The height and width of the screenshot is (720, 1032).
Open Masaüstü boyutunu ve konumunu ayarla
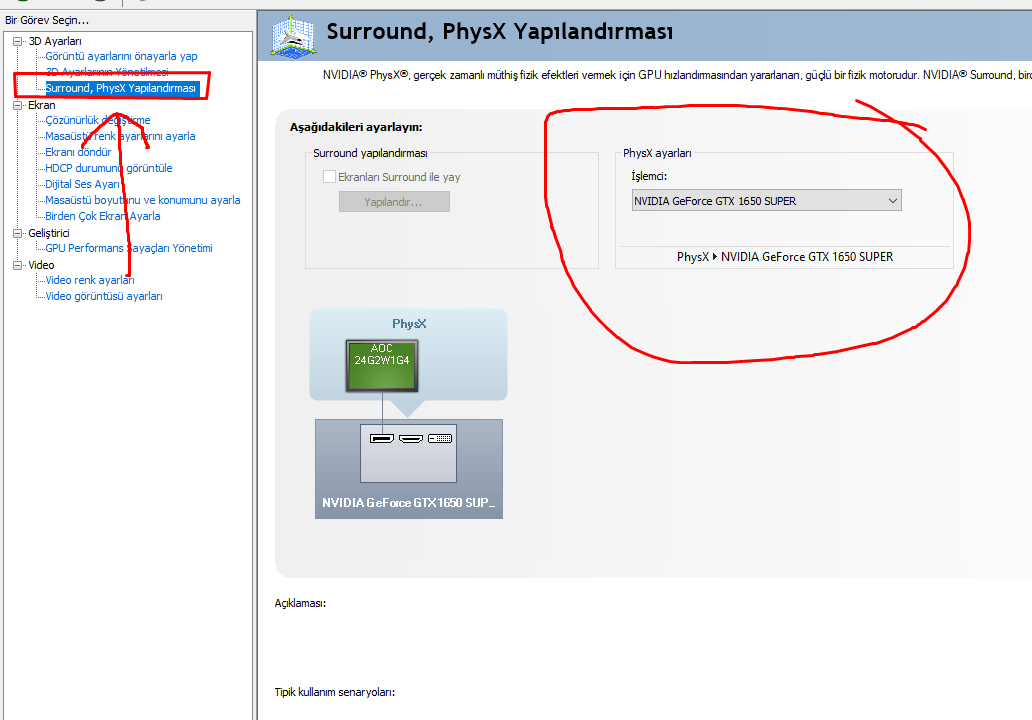pyautogui.click(x=142, y=200)
